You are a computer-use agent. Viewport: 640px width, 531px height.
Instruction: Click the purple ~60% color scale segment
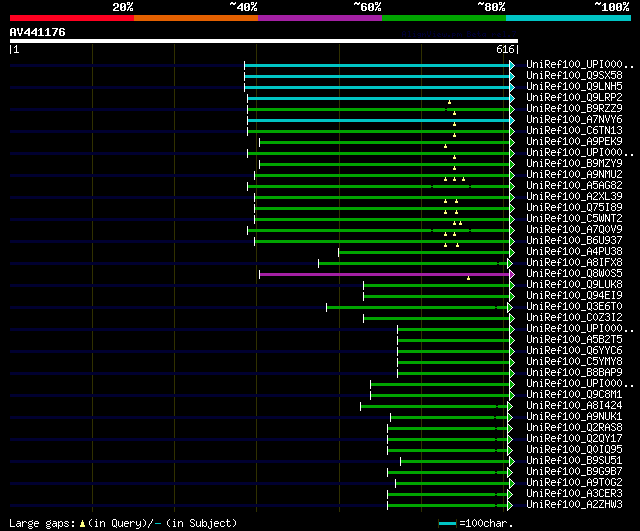click(x=320, y=18)
